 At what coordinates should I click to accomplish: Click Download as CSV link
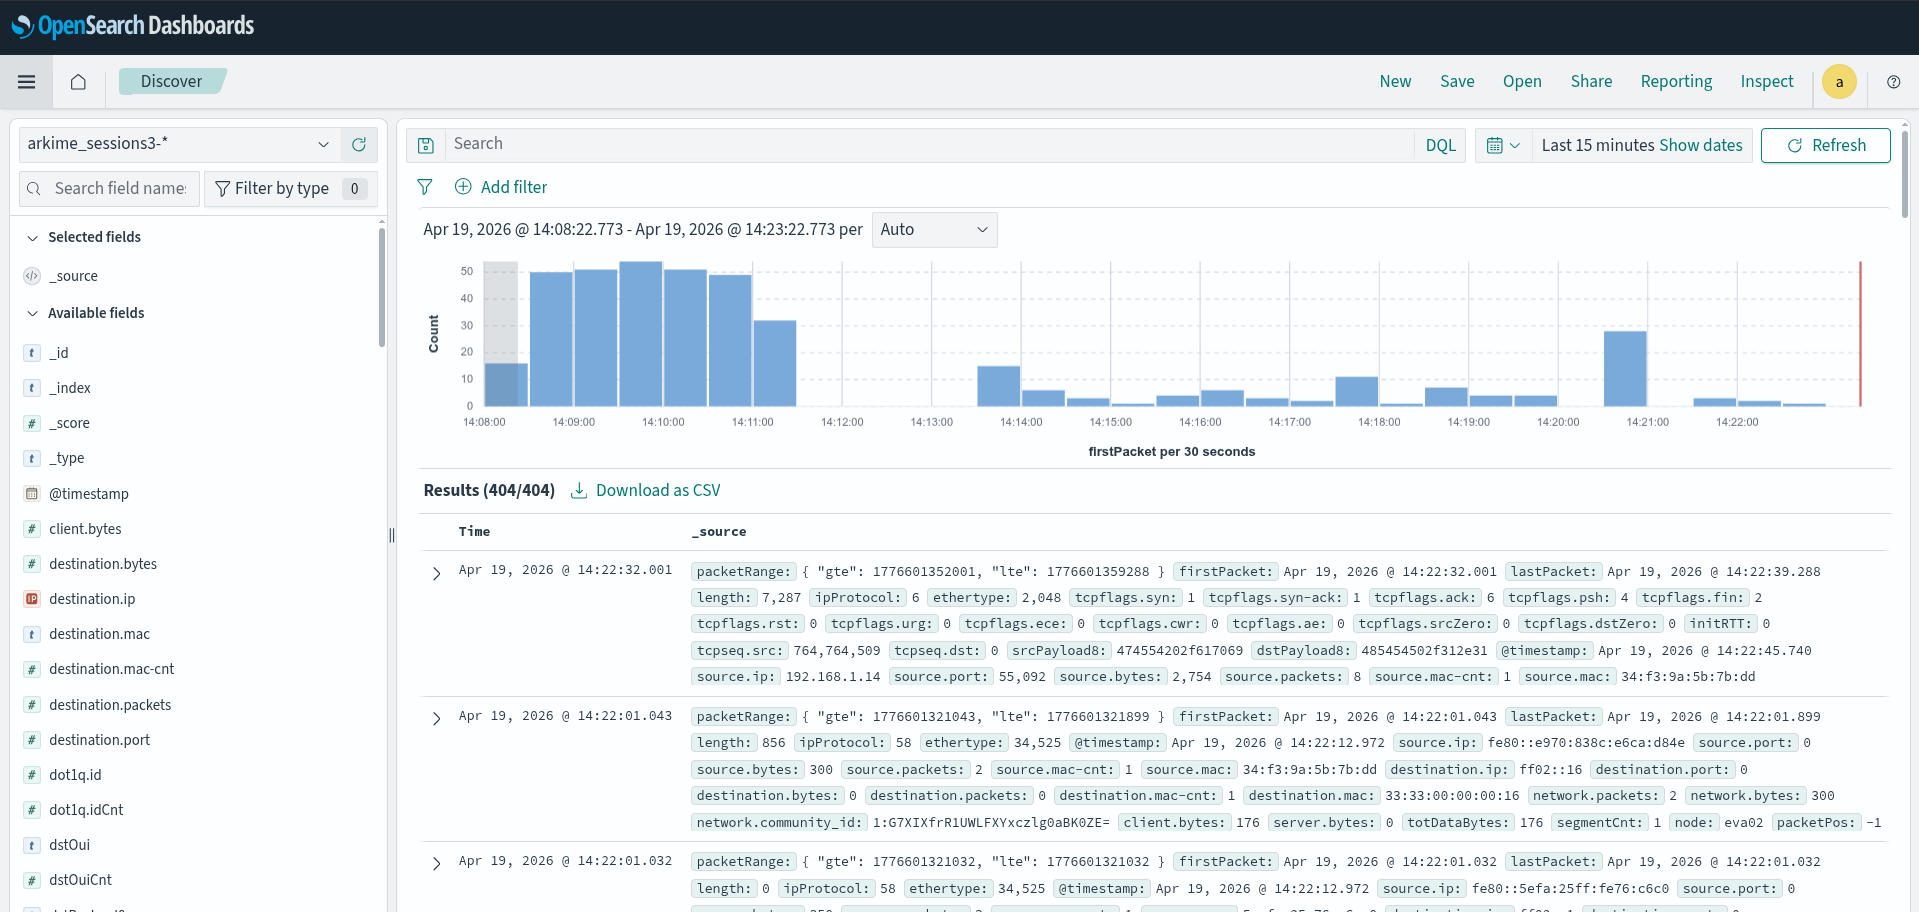tap(645, 490)
